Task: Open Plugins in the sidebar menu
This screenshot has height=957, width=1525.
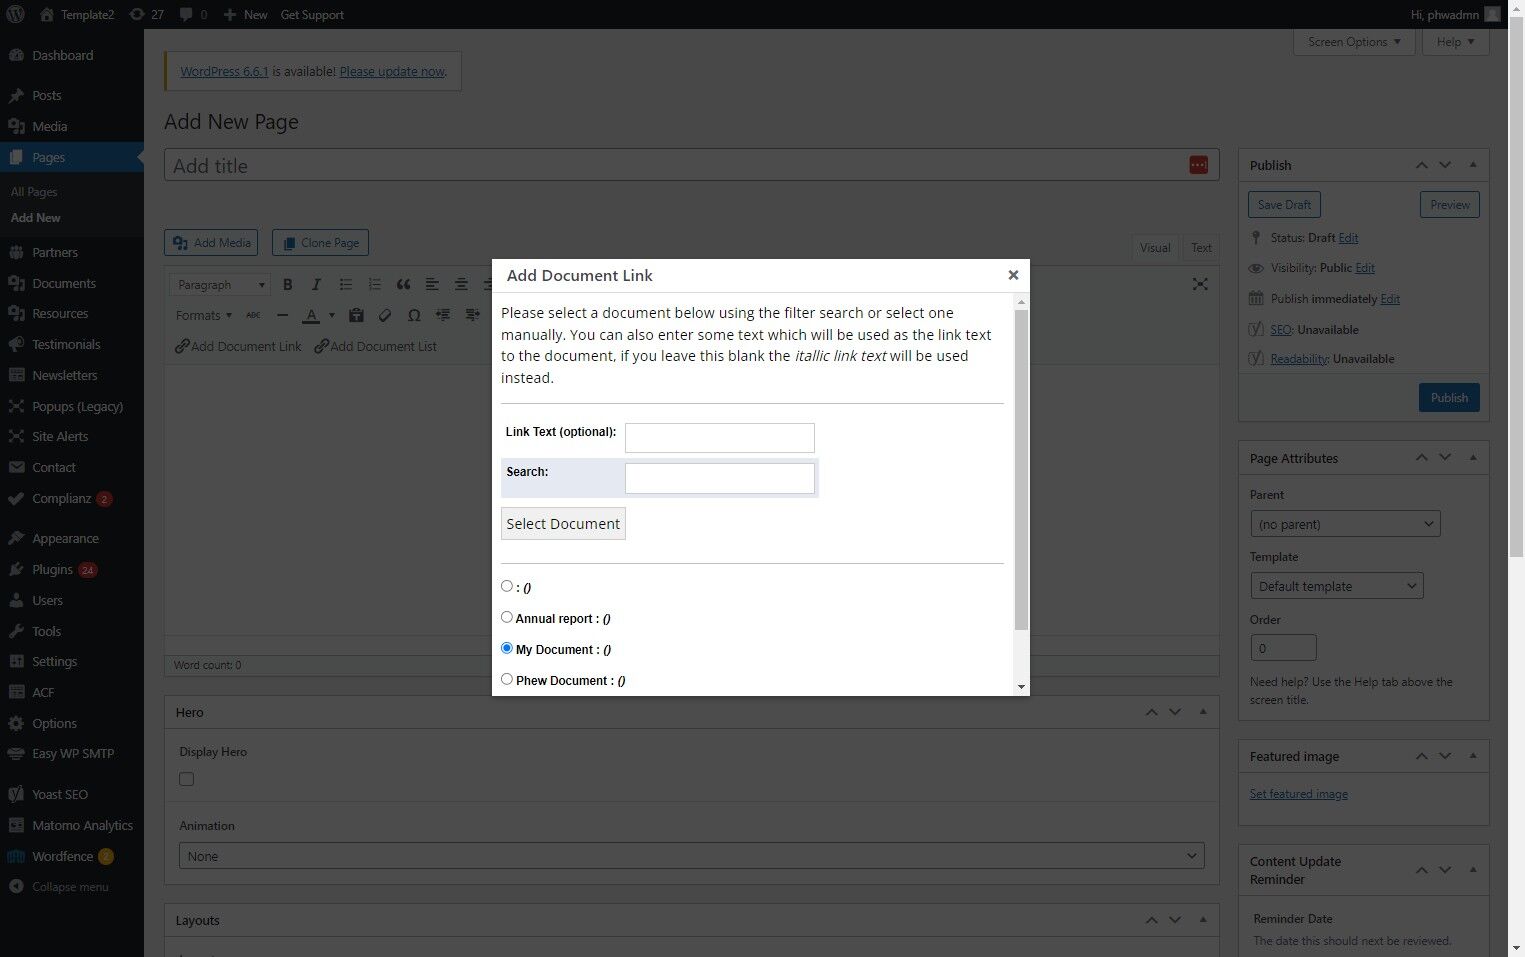Action: tap(72, 569)
